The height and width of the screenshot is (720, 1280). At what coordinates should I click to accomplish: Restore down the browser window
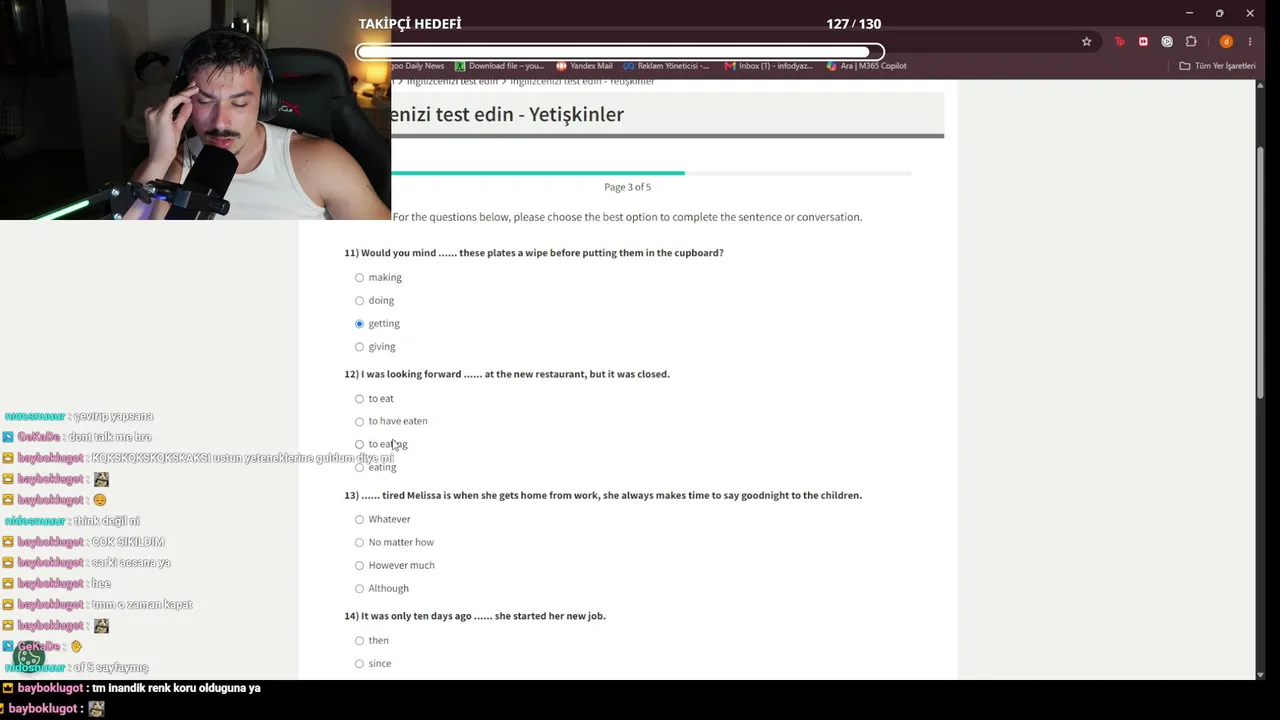[x=1219, y=13]
